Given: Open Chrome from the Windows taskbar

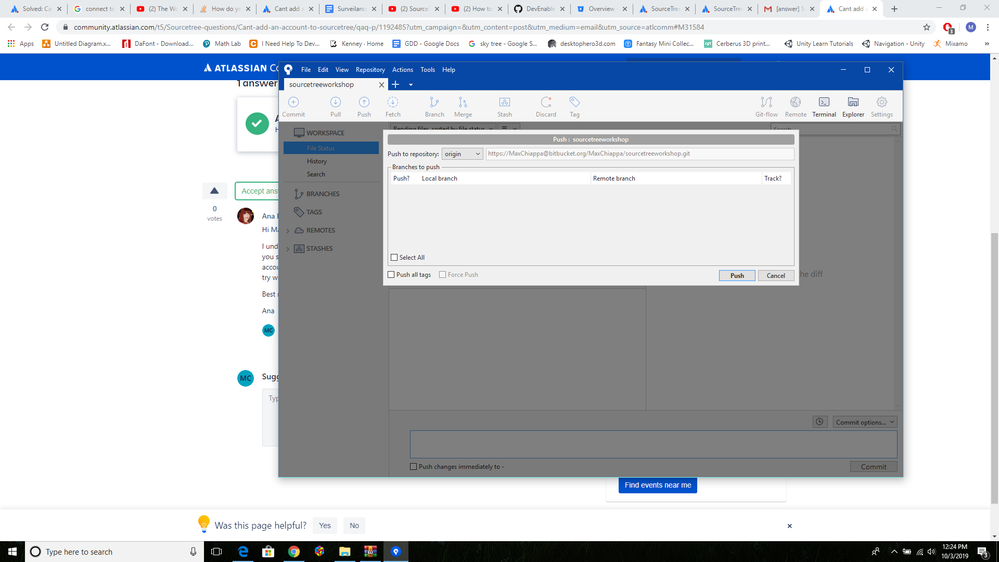Looking at the screenshot, I should click(294, 552).
